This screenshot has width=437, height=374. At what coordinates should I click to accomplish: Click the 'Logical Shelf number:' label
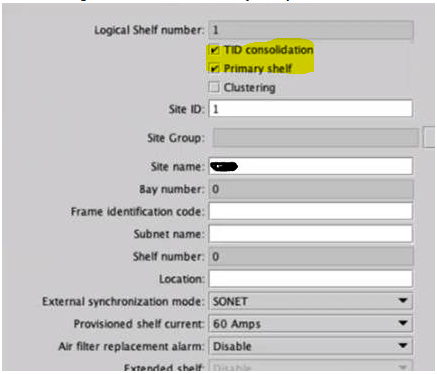pos(149,30)
